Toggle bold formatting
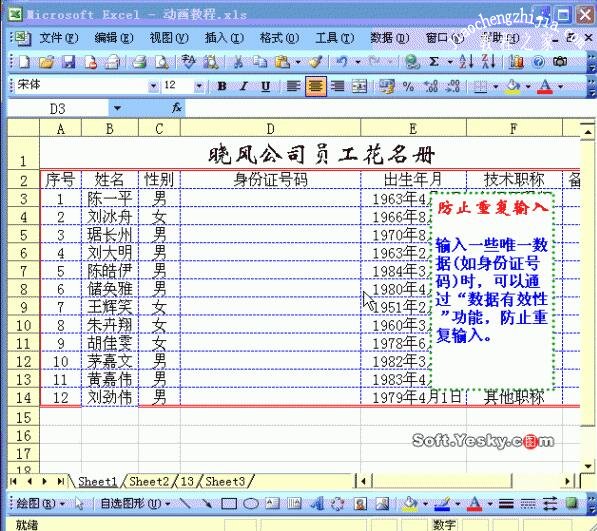 point(222,86)
